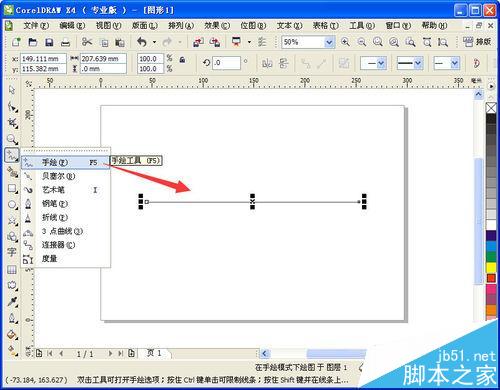Click the rotation angle input field
The height and width of the screenshot is (390, 500).
(226, 63)
